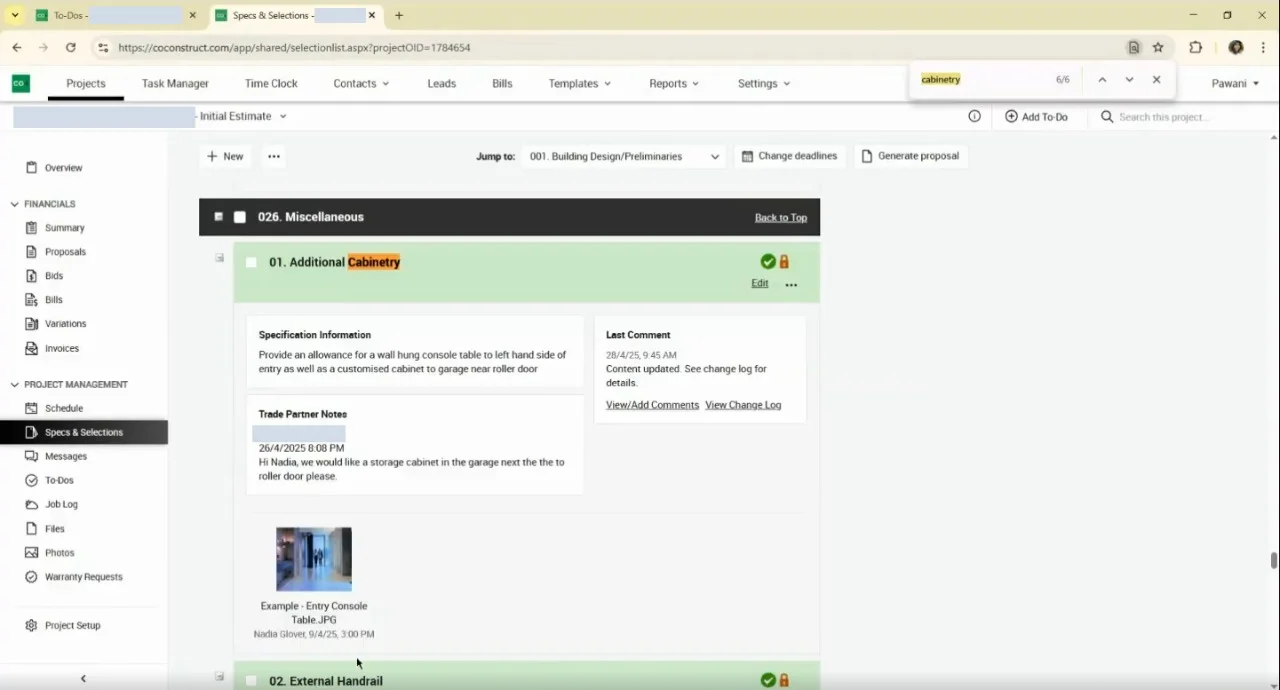Open the three-dots menu for Additional Cabinetry
Image resolution: width=1280 pixels, height=690 pixels.
(791, 285)
